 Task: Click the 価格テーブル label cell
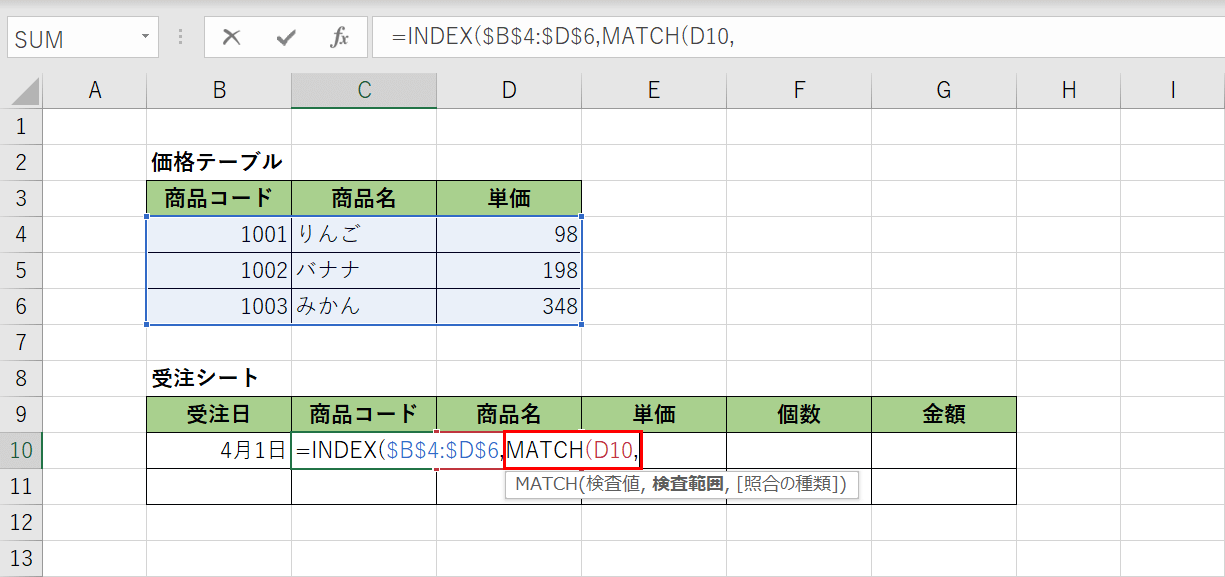coord(219,161)
